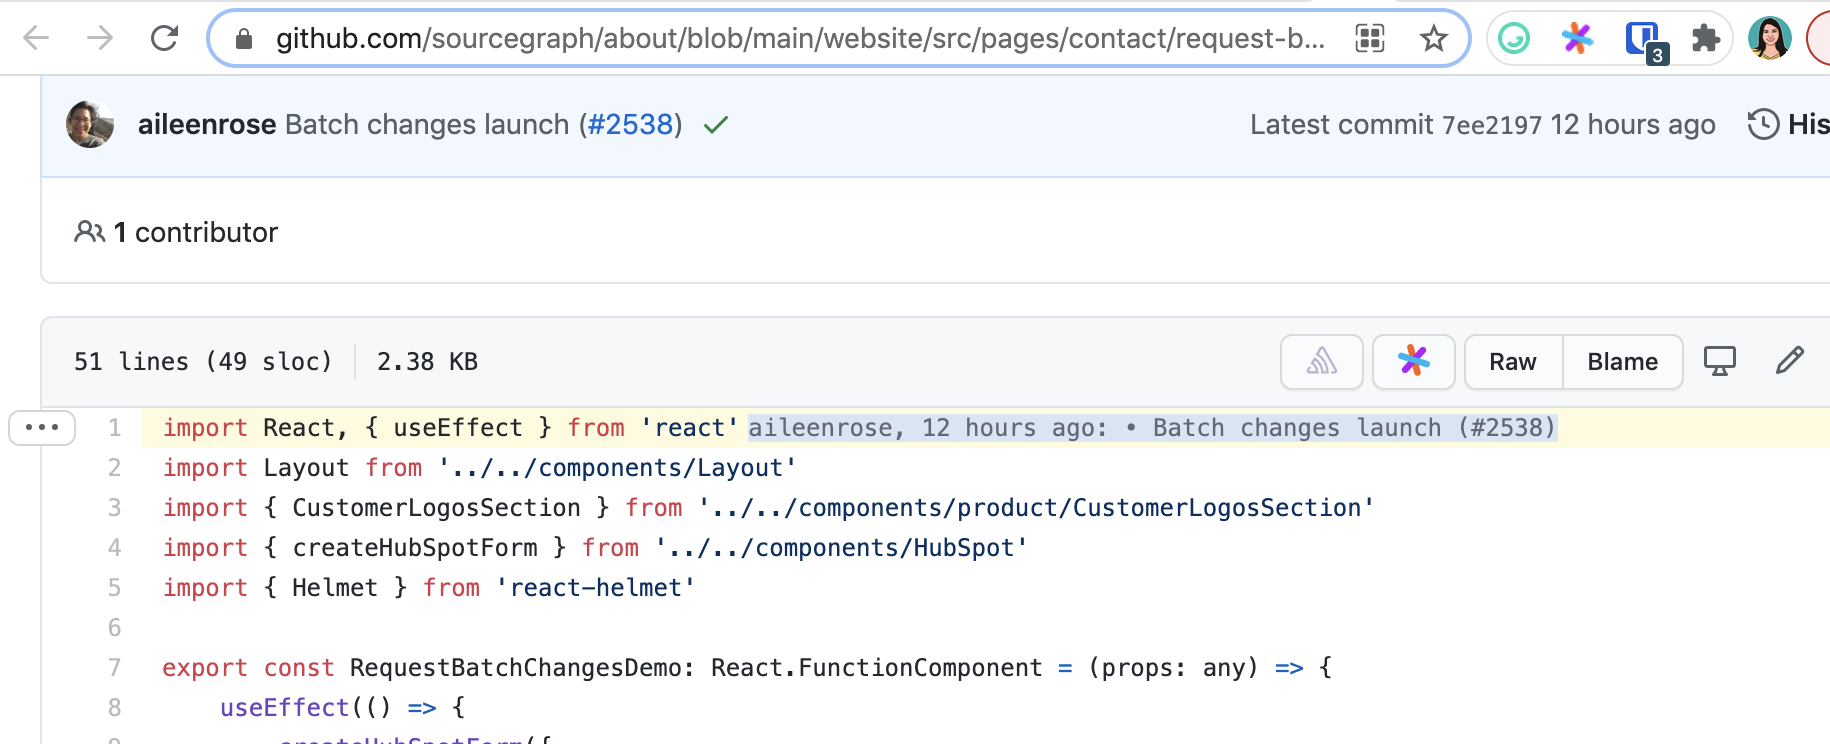Click the '1 contributor' text
This screenshot has height=744, width=1830.
click(x=196, y=232)
